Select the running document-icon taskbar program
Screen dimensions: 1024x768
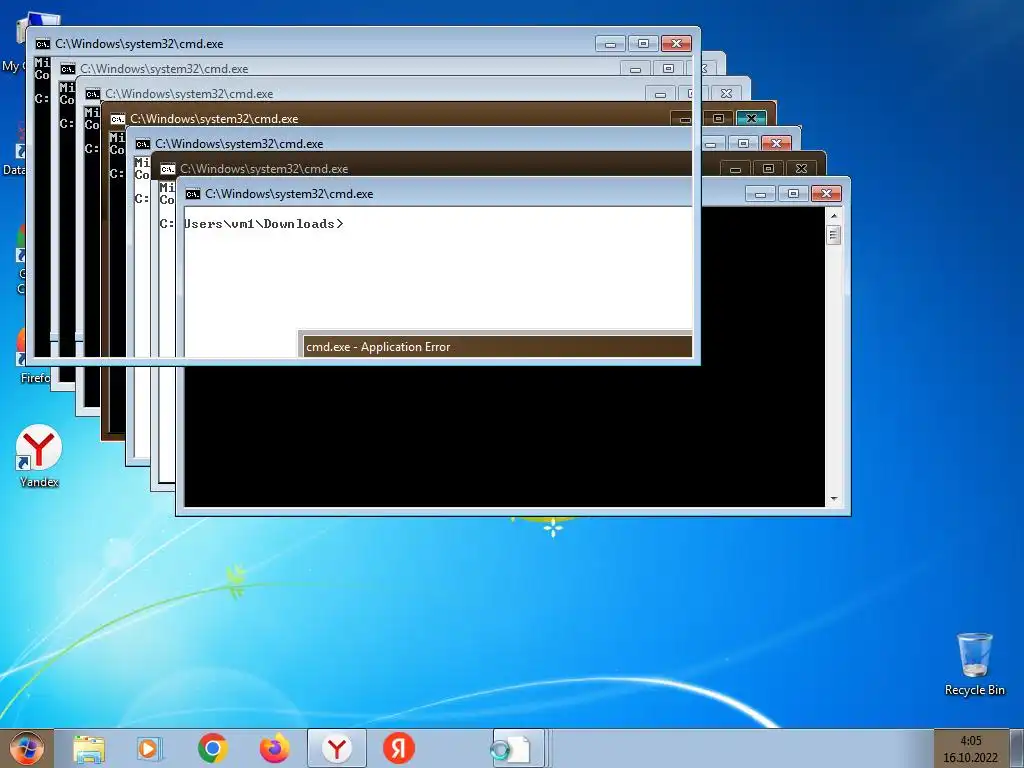coord(519,748)
